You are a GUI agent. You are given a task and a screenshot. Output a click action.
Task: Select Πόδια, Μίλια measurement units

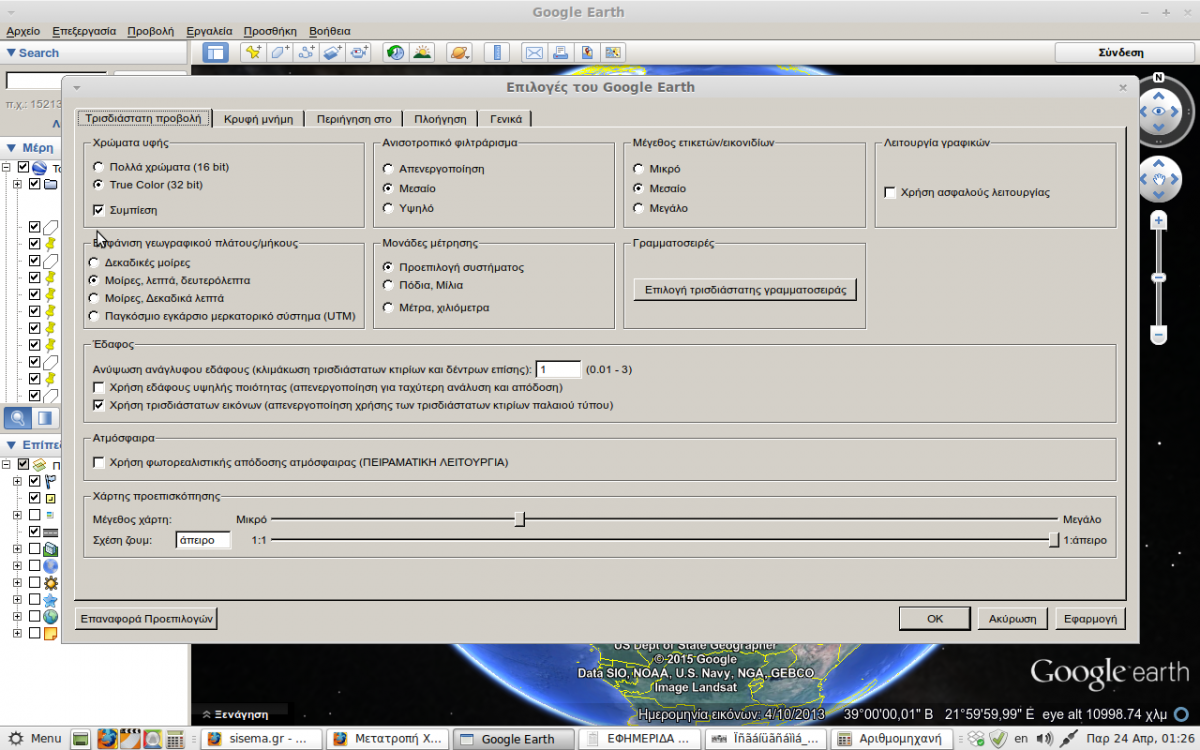pos(388,285)
